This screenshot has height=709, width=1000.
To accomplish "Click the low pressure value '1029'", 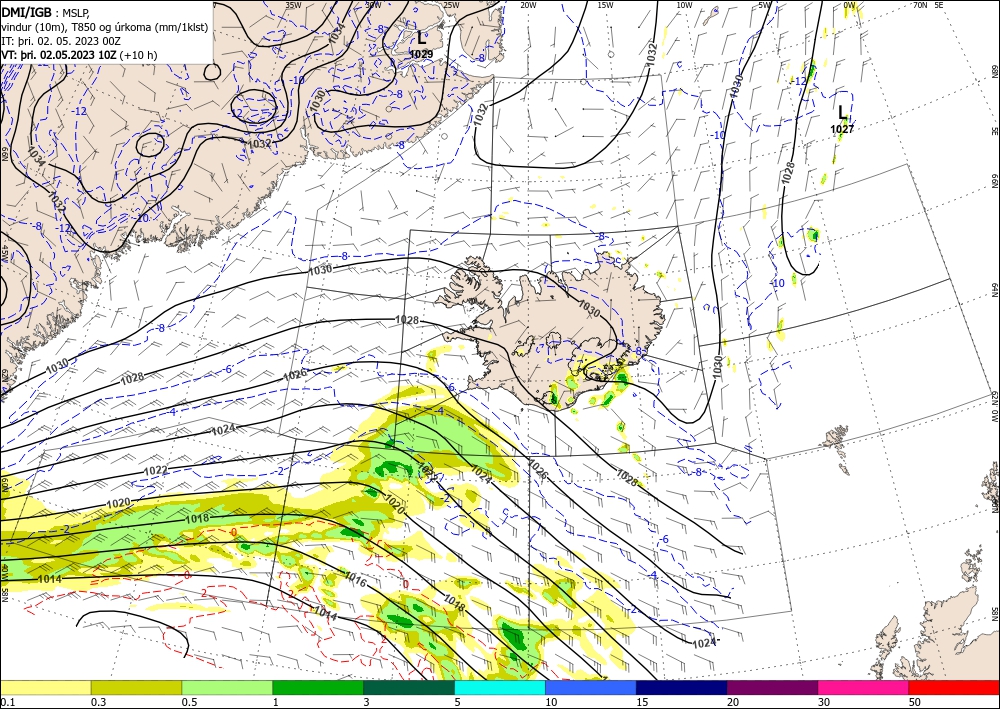I will (x=421, y=54).
